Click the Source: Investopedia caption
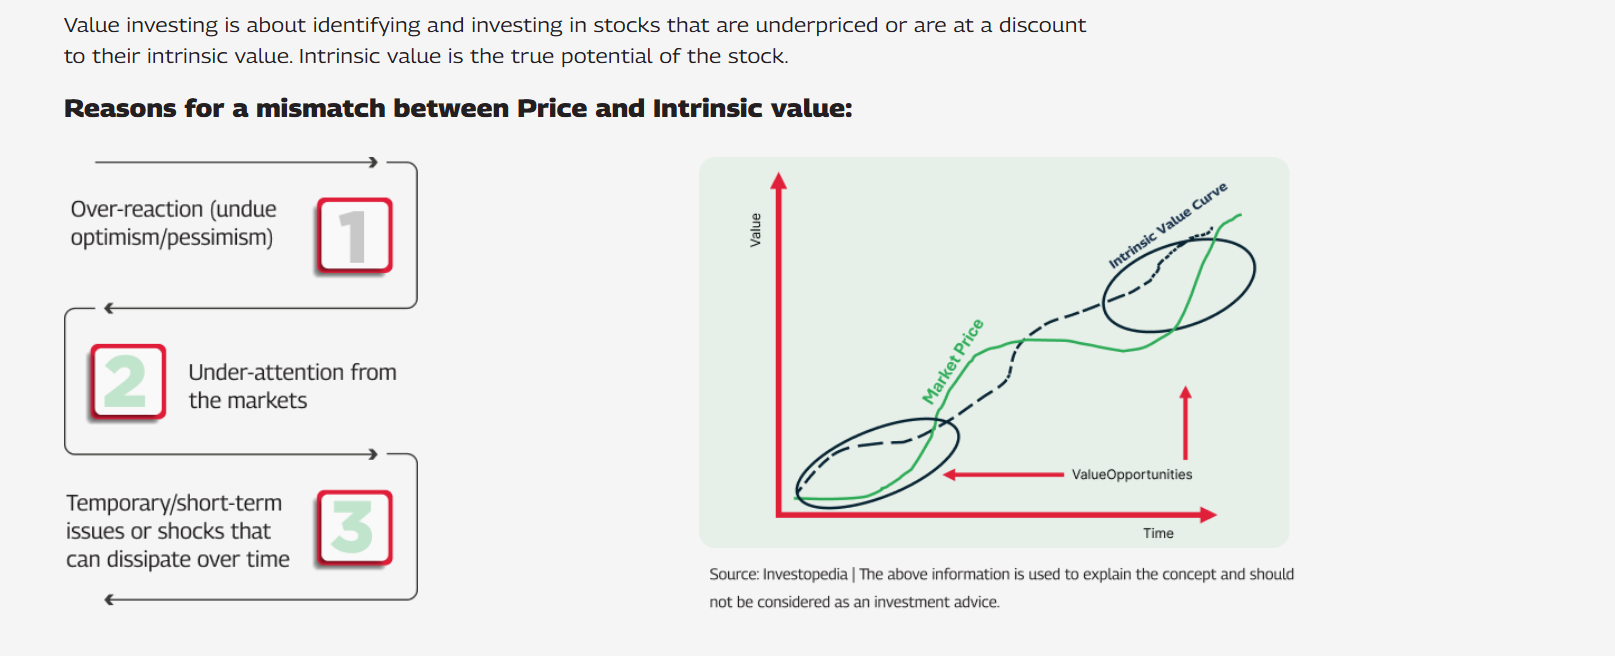The width and height of the screenshot is (1615, 656). (1002, 588)
